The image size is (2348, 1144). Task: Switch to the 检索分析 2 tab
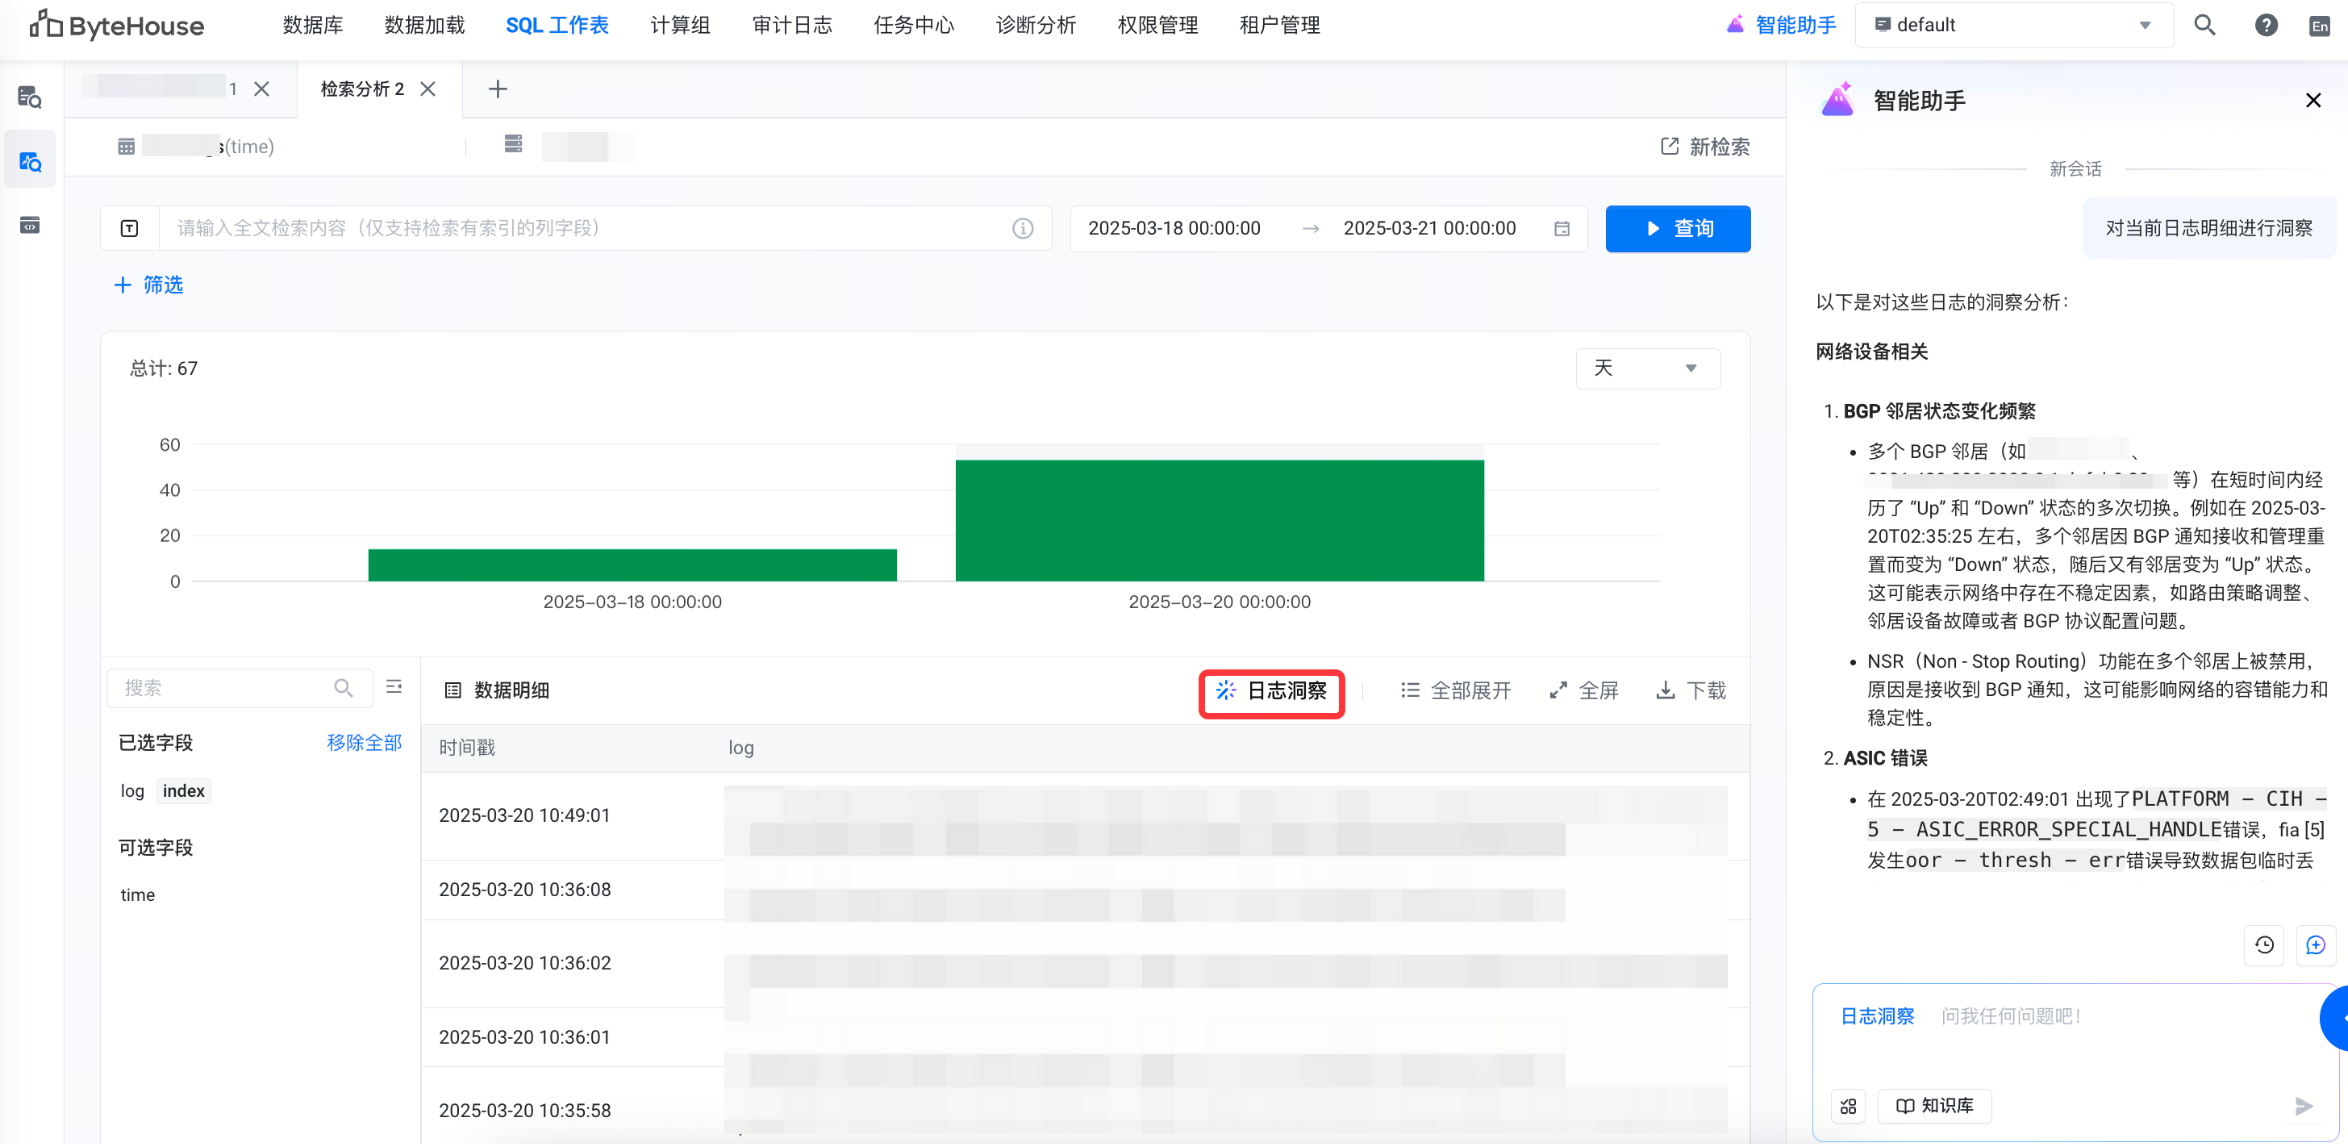(x=362, y=89)
